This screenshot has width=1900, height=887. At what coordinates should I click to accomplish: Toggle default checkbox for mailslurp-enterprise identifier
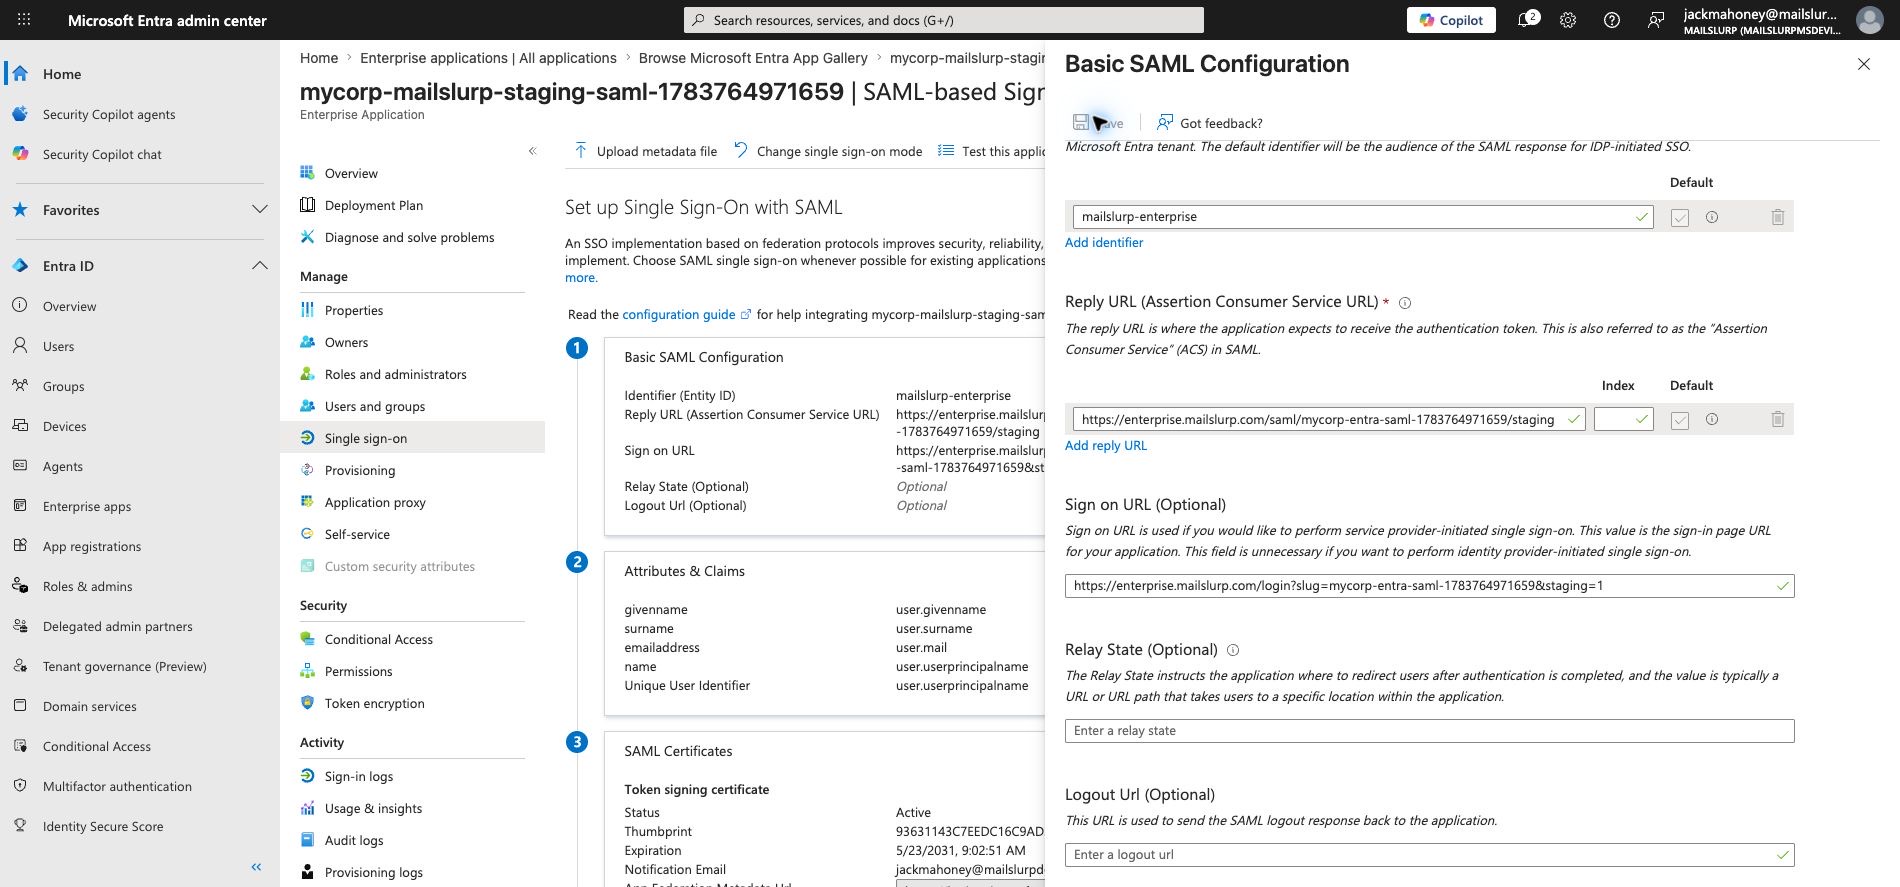(x=1680, y=217)
